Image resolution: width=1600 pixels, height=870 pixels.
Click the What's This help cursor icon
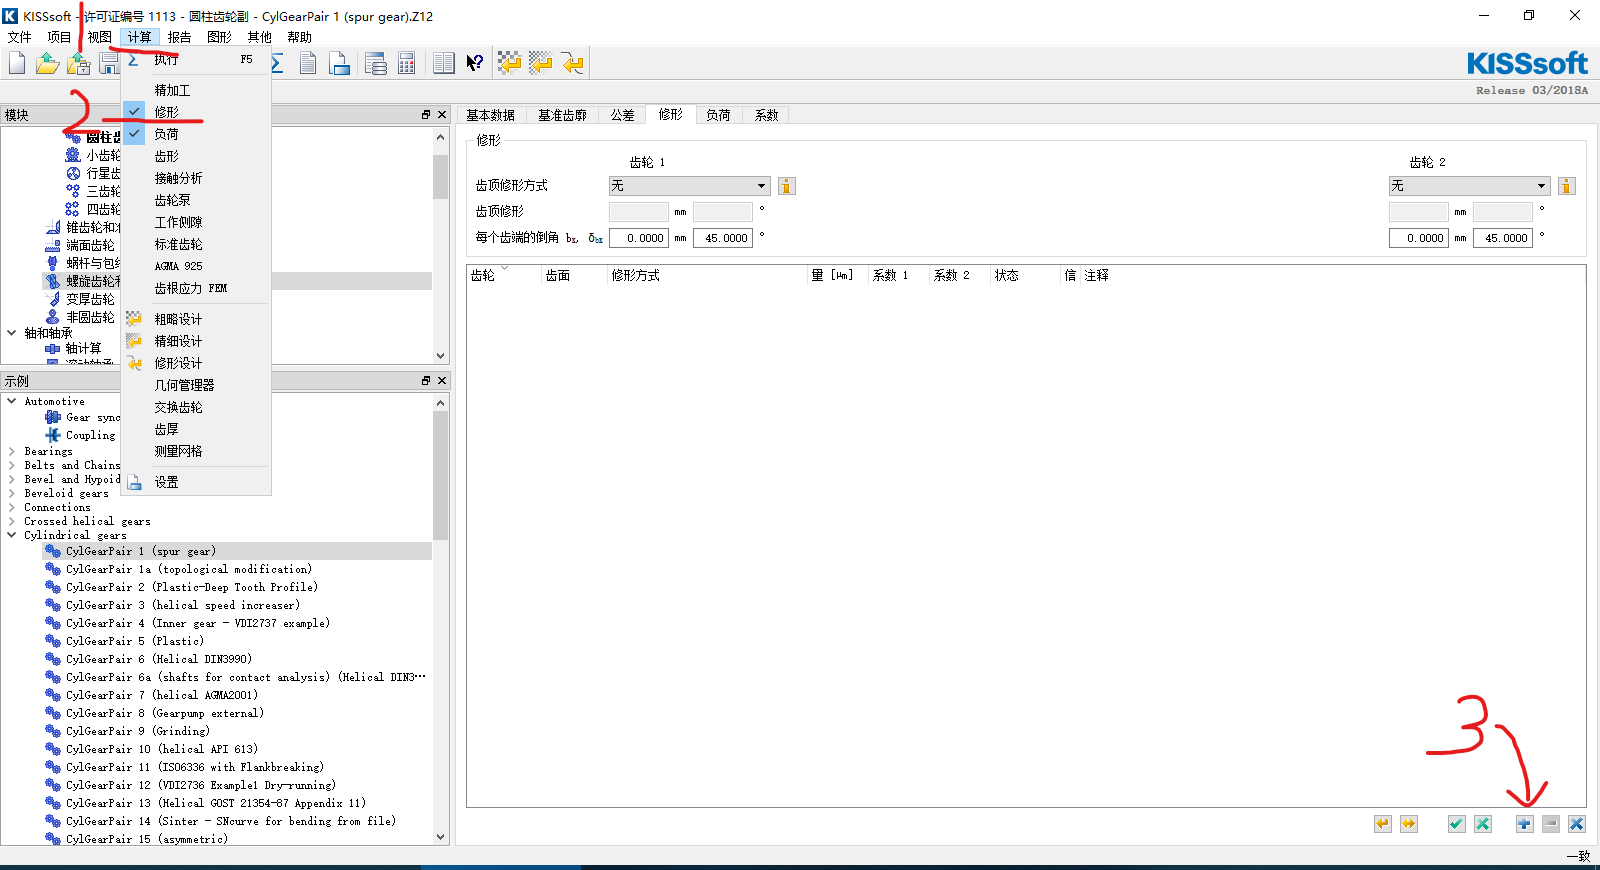pyautogui.click(x=475, y=63)
